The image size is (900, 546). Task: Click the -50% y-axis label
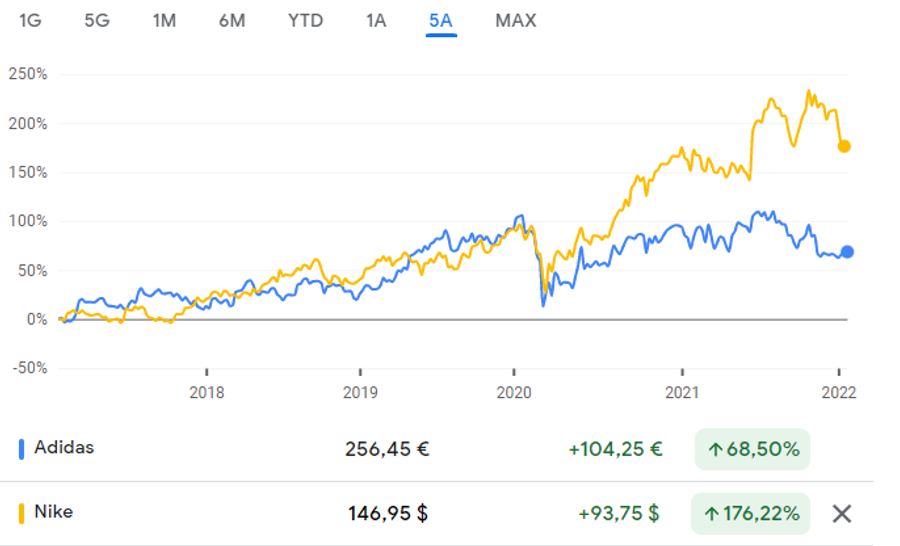pos(30,368)
